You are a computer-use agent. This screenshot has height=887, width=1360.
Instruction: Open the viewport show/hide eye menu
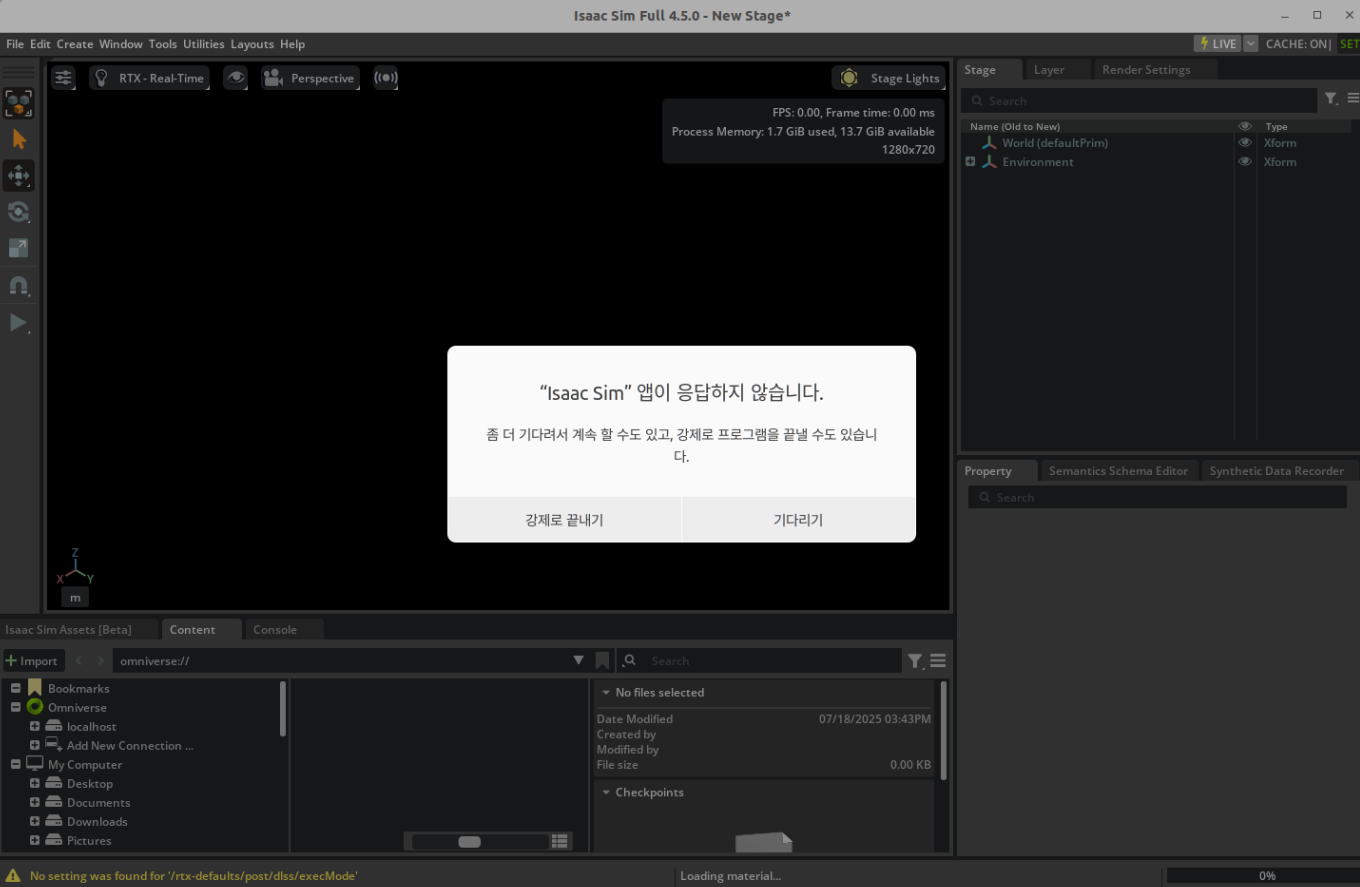(236, 78)
